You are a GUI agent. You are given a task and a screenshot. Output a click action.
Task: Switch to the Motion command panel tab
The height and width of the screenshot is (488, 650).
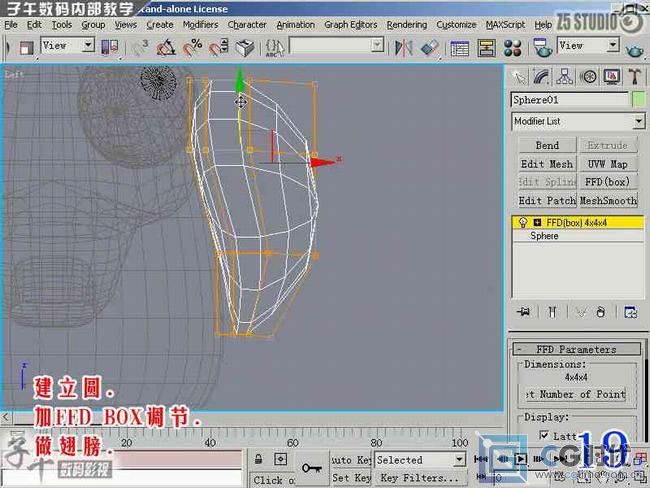588,77
